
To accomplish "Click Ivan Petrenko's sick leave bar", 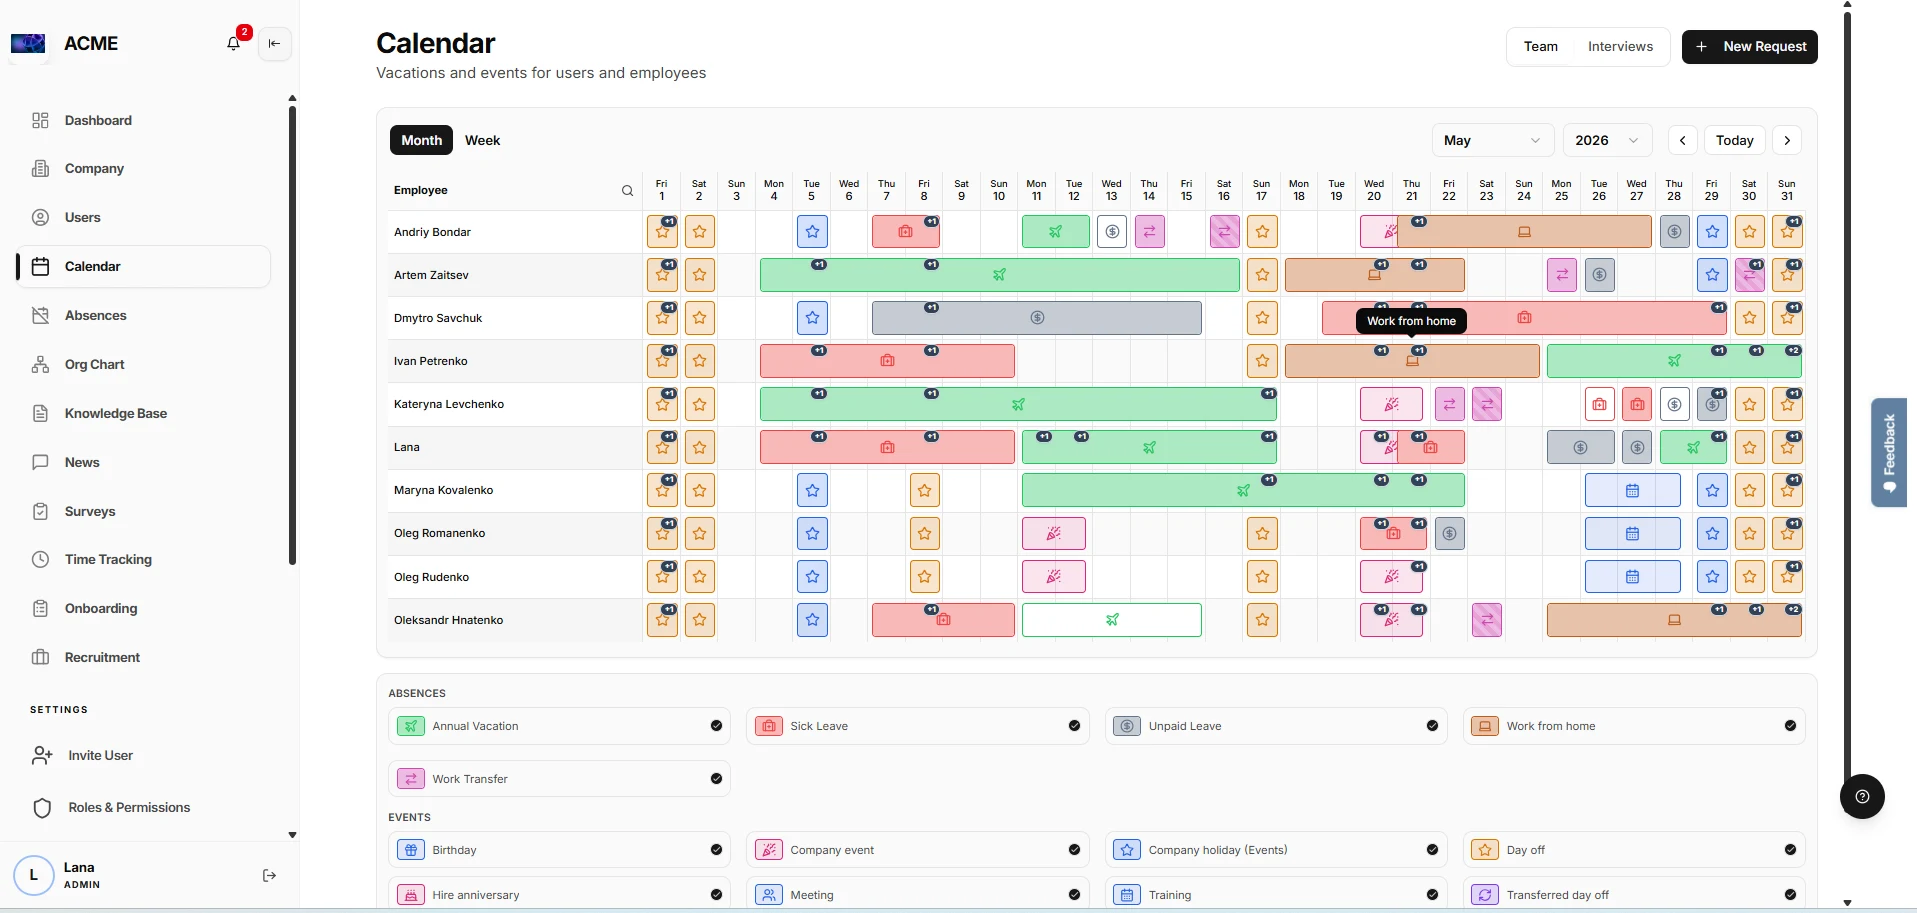I will pyautogui.click(x=887, y=361).
